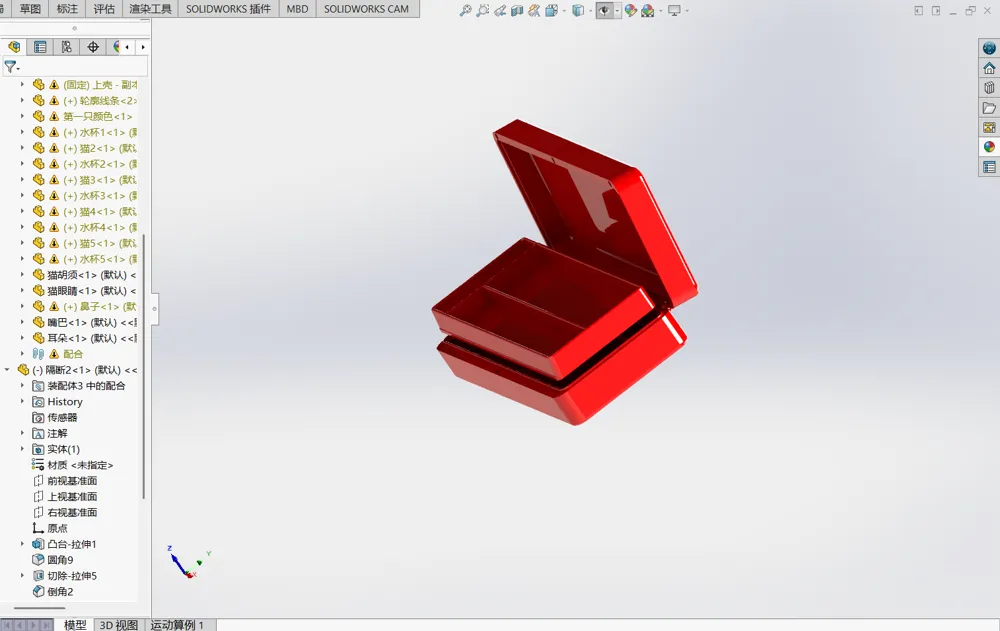Screen dimensions: 1000x631
Task: Open the SOLIDWORKS Resources task pane icon
Action: point(989,48)
